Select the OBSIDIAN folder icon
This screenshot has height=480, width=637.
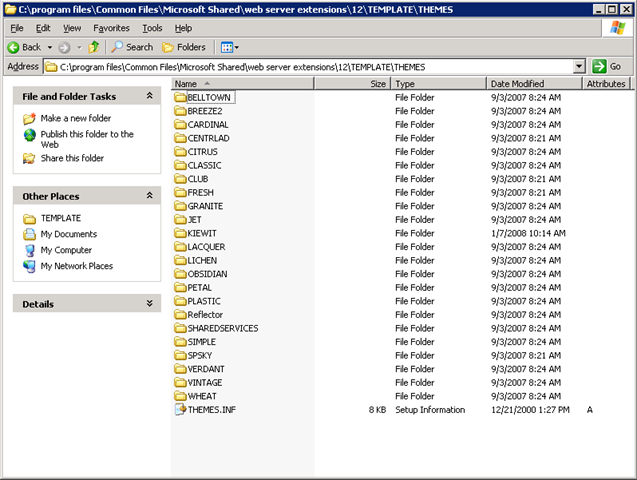(x=180, y=274)
